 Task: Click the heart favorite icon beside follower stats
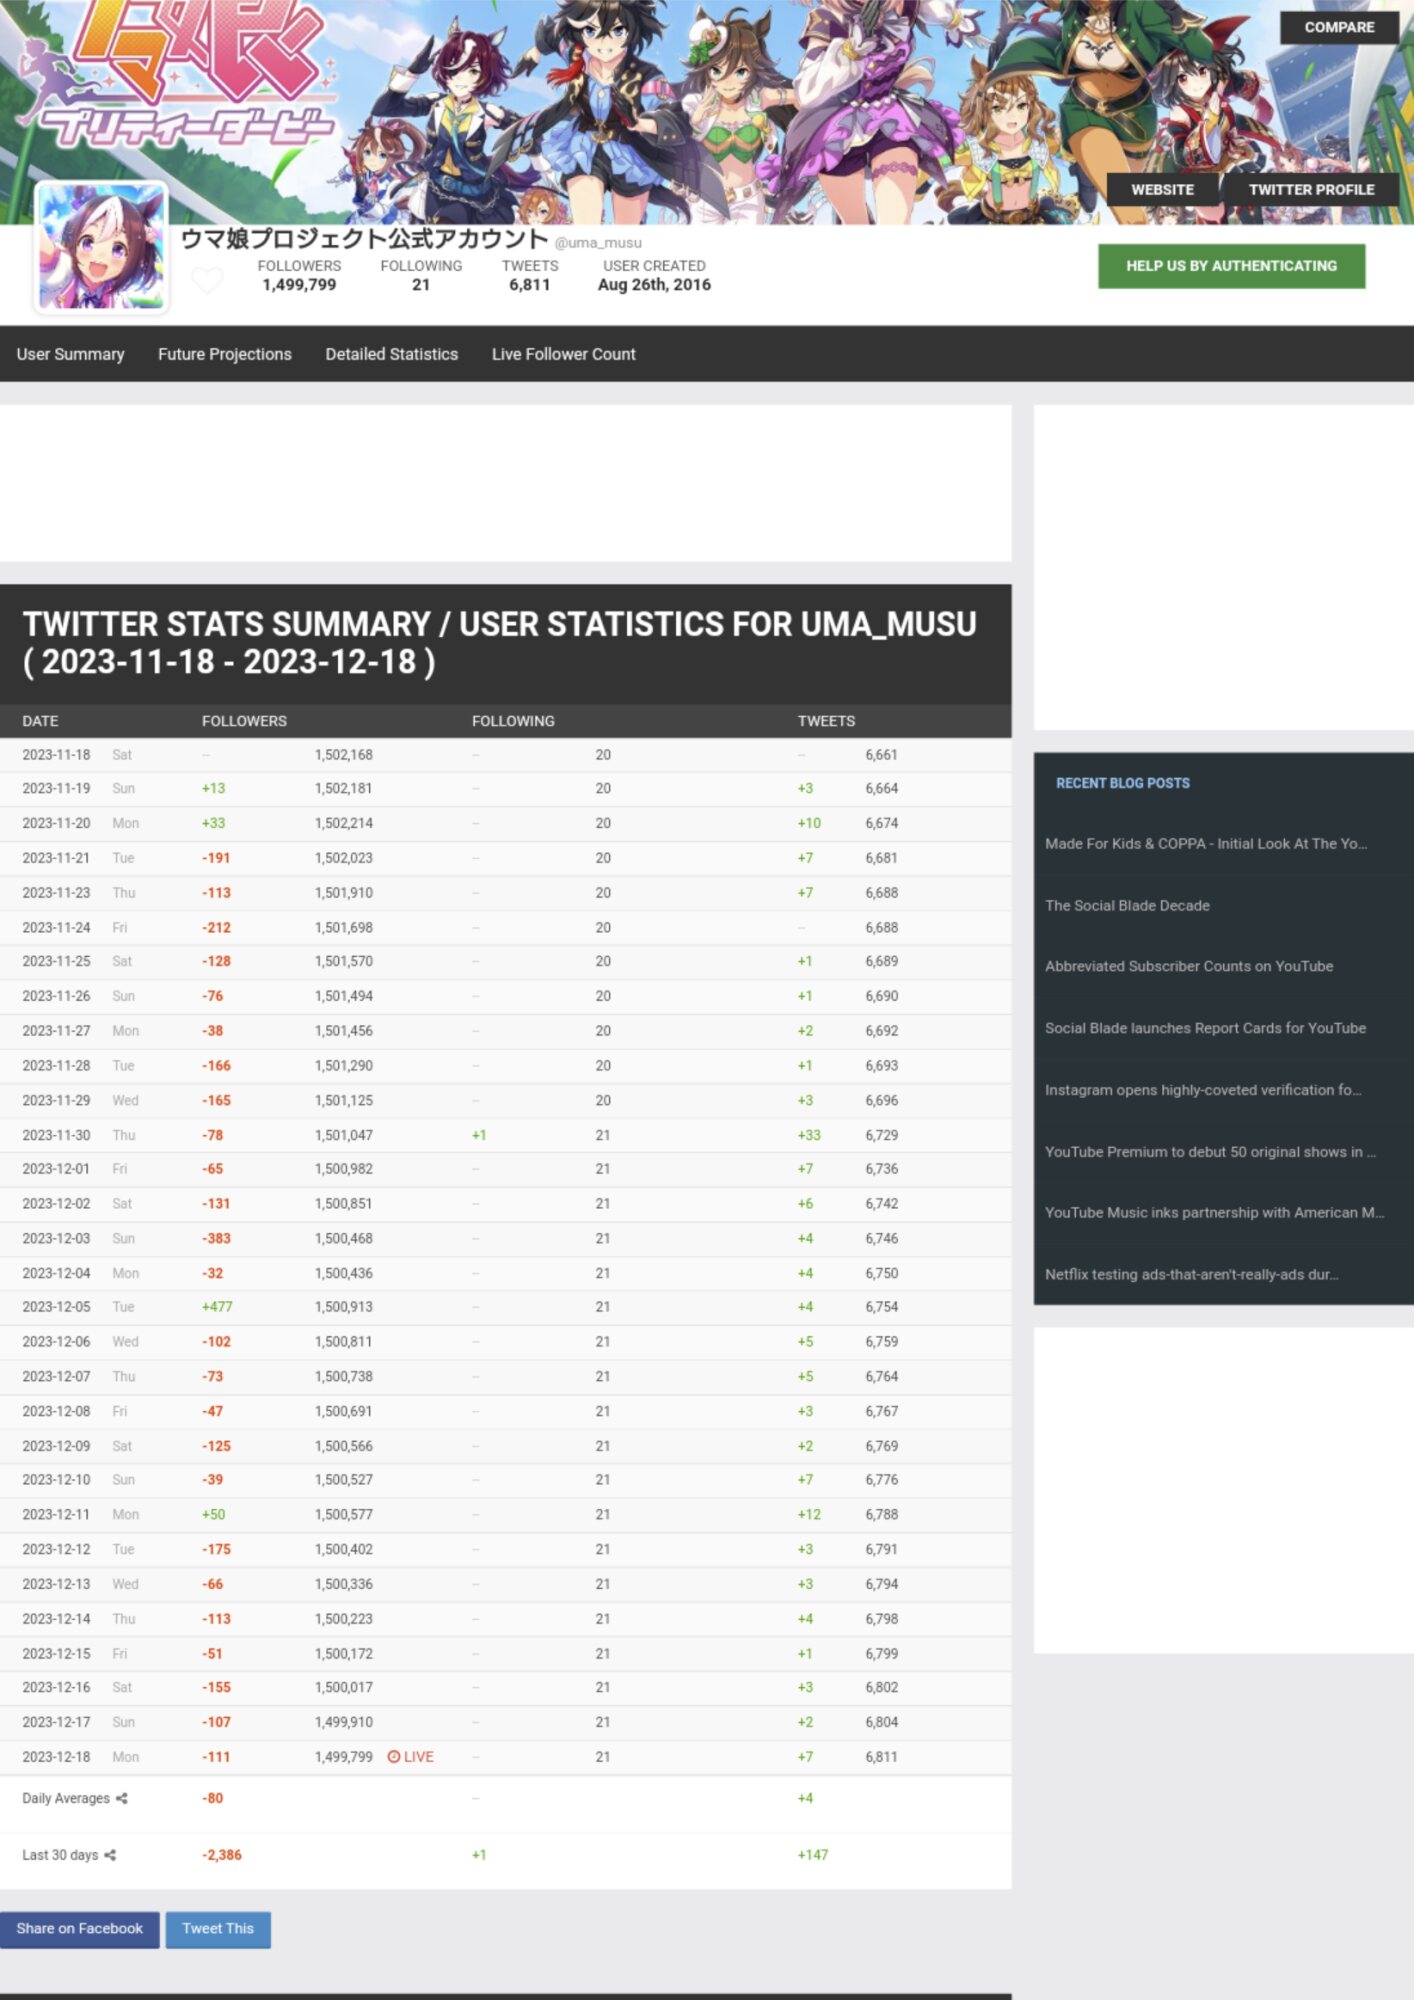207,280
